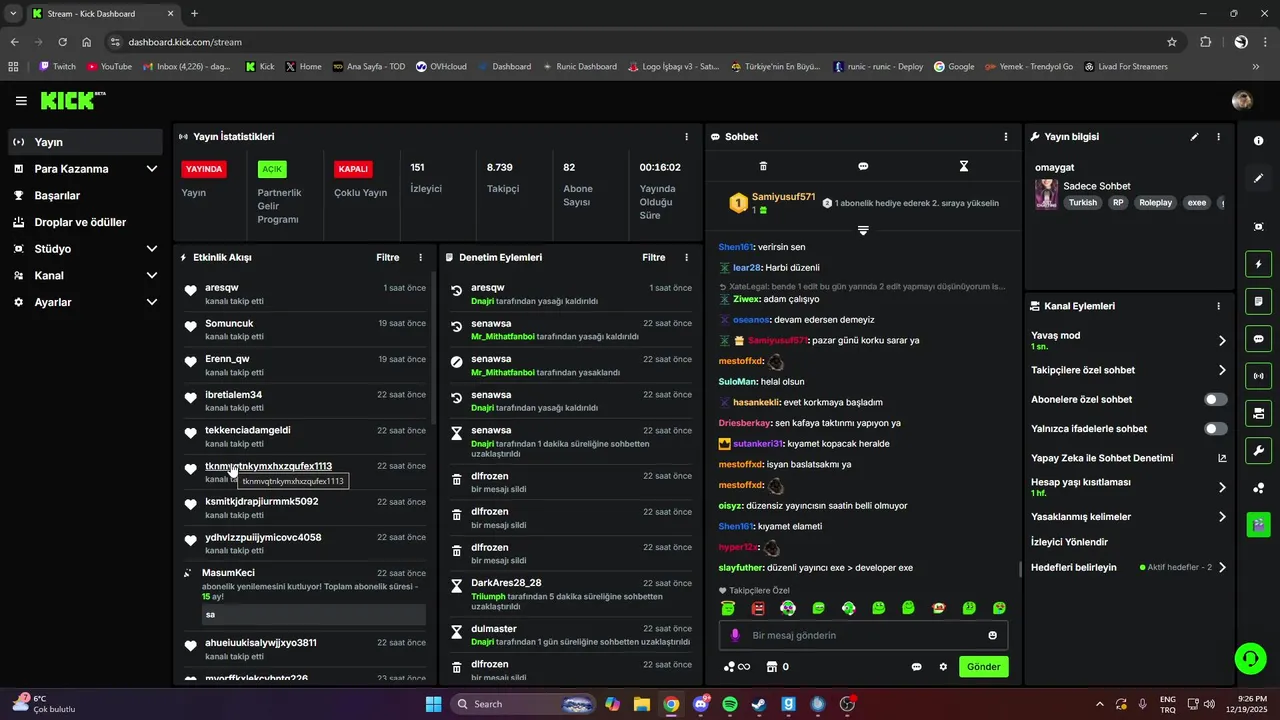Click the green clapperboard icon in right sidebar
Image resolution: width=1280 pixels, height=720 pixels.
(1258, 525)
